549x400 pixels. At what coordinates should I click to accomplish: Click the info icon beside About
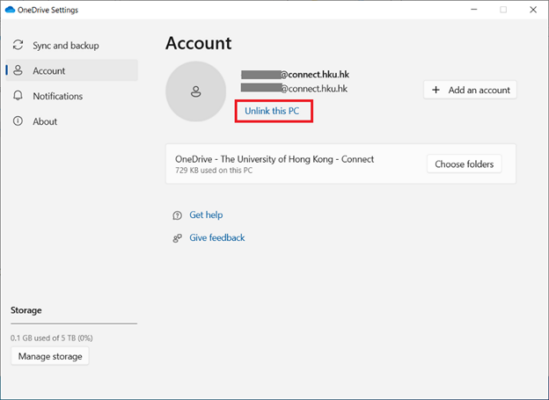pos(18,121)
